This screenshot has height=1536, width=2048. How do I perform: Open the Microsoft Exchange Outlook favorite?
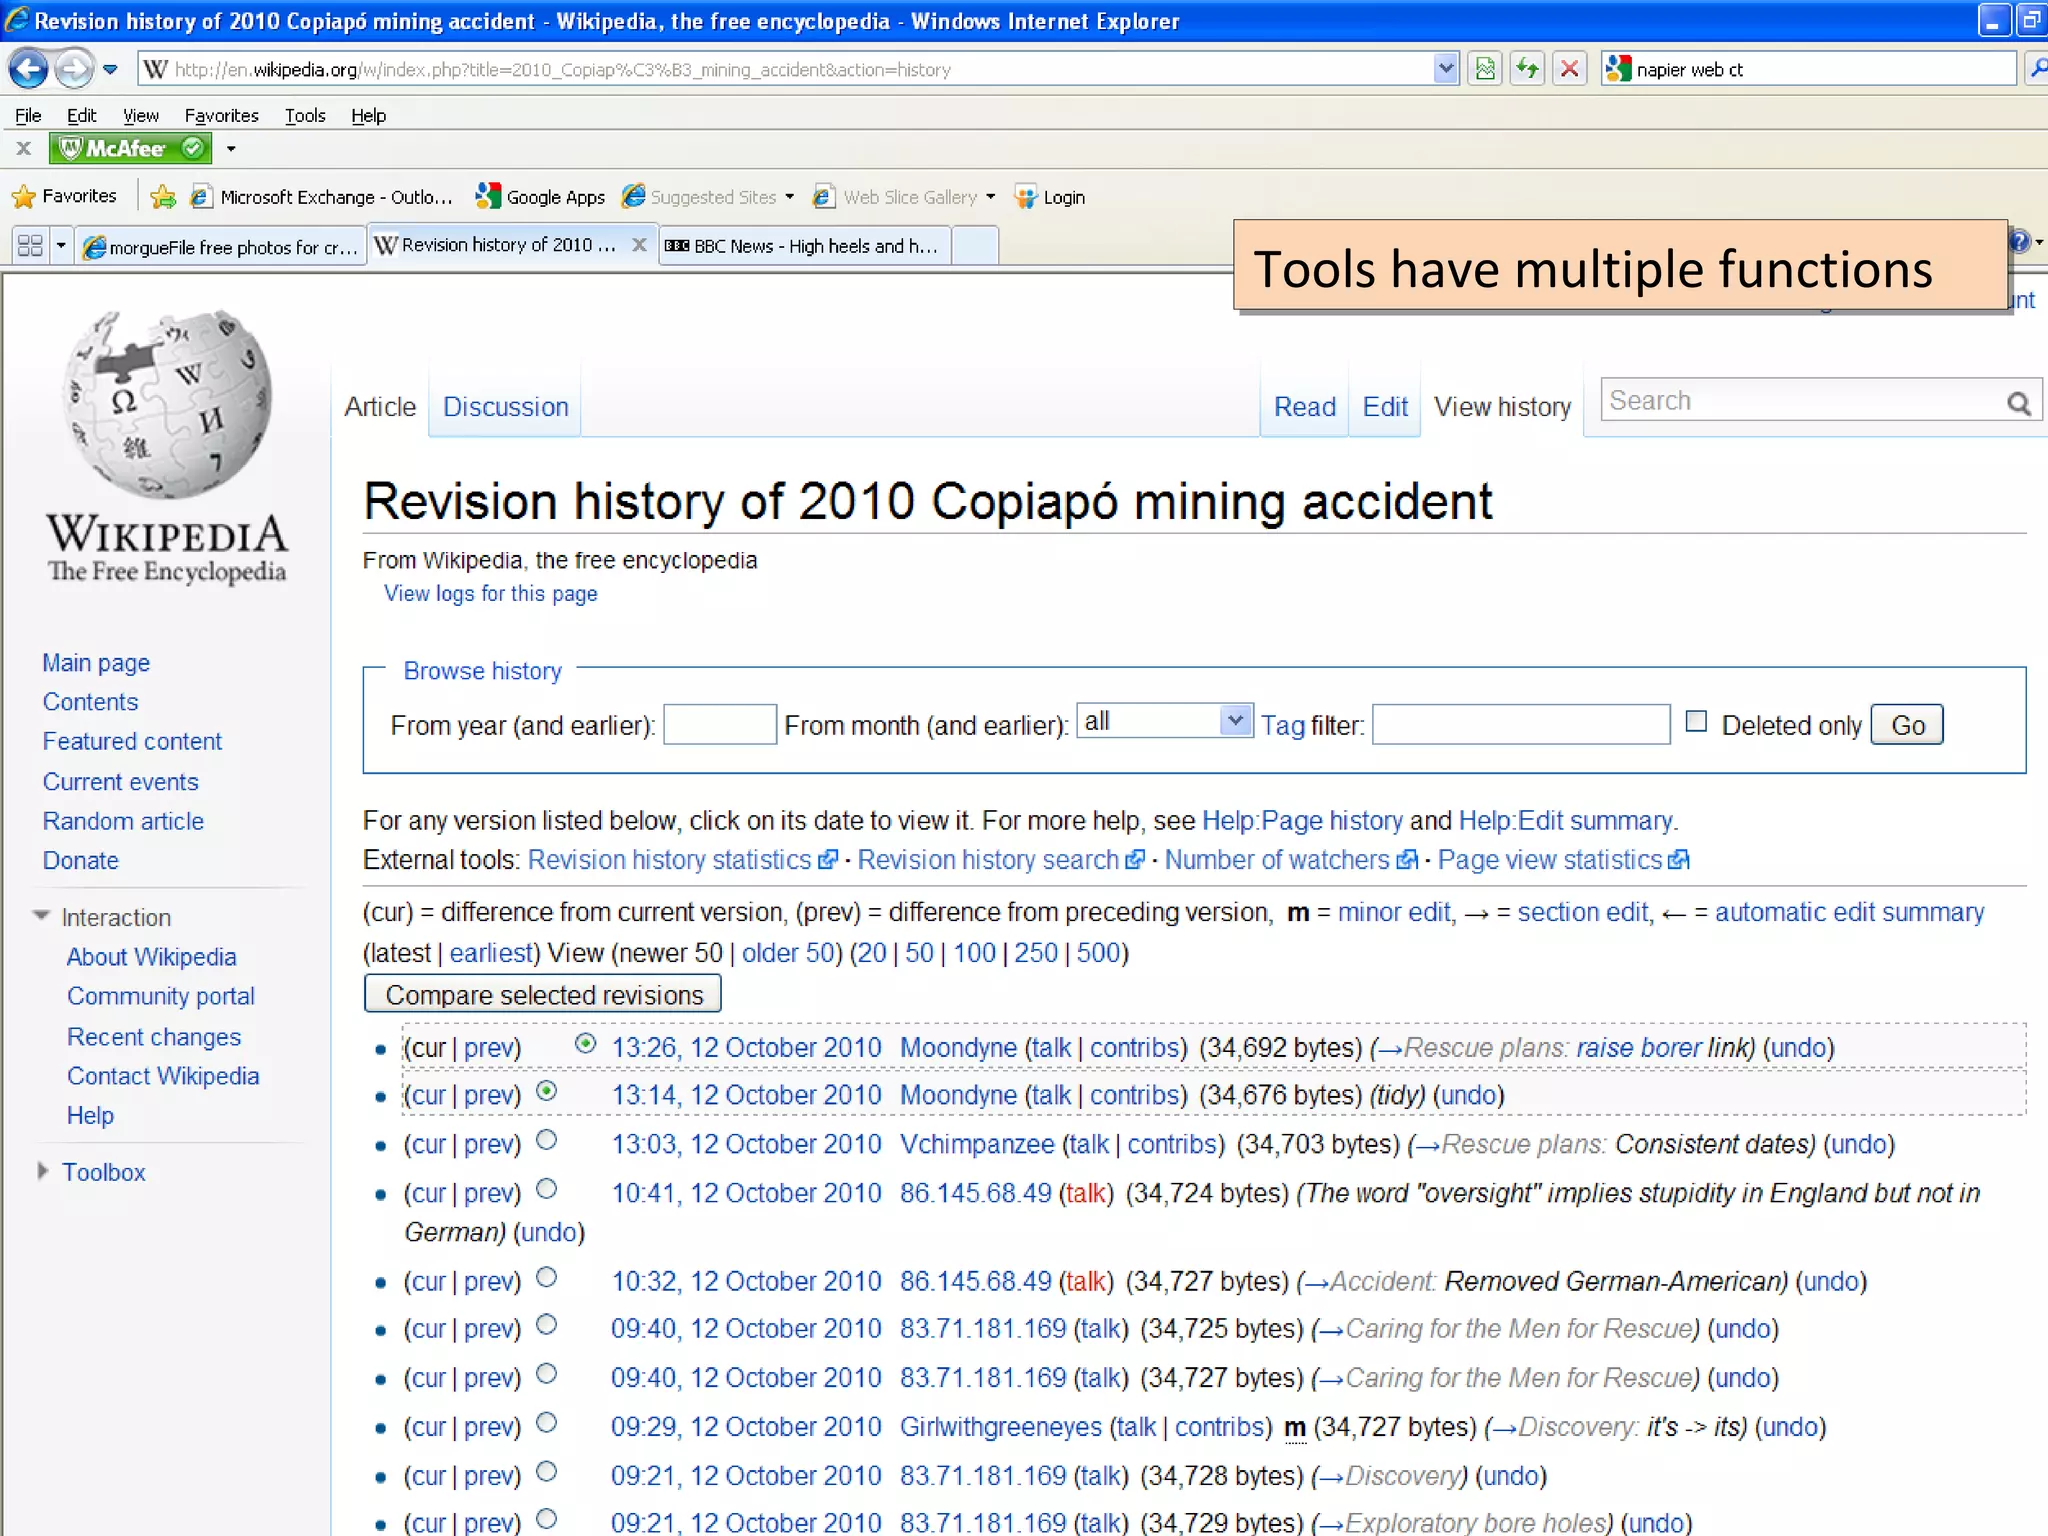click(x=322, y=196)
